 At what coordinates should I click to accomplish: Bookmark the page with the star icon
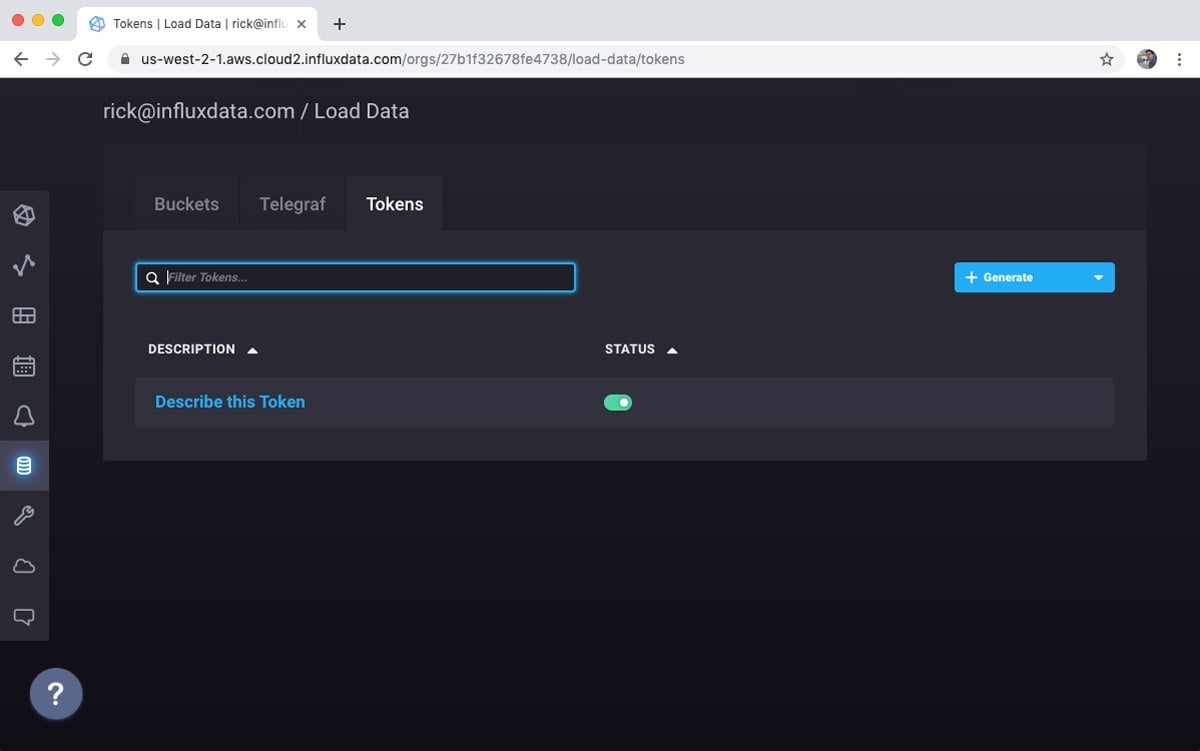(1107, 59)
